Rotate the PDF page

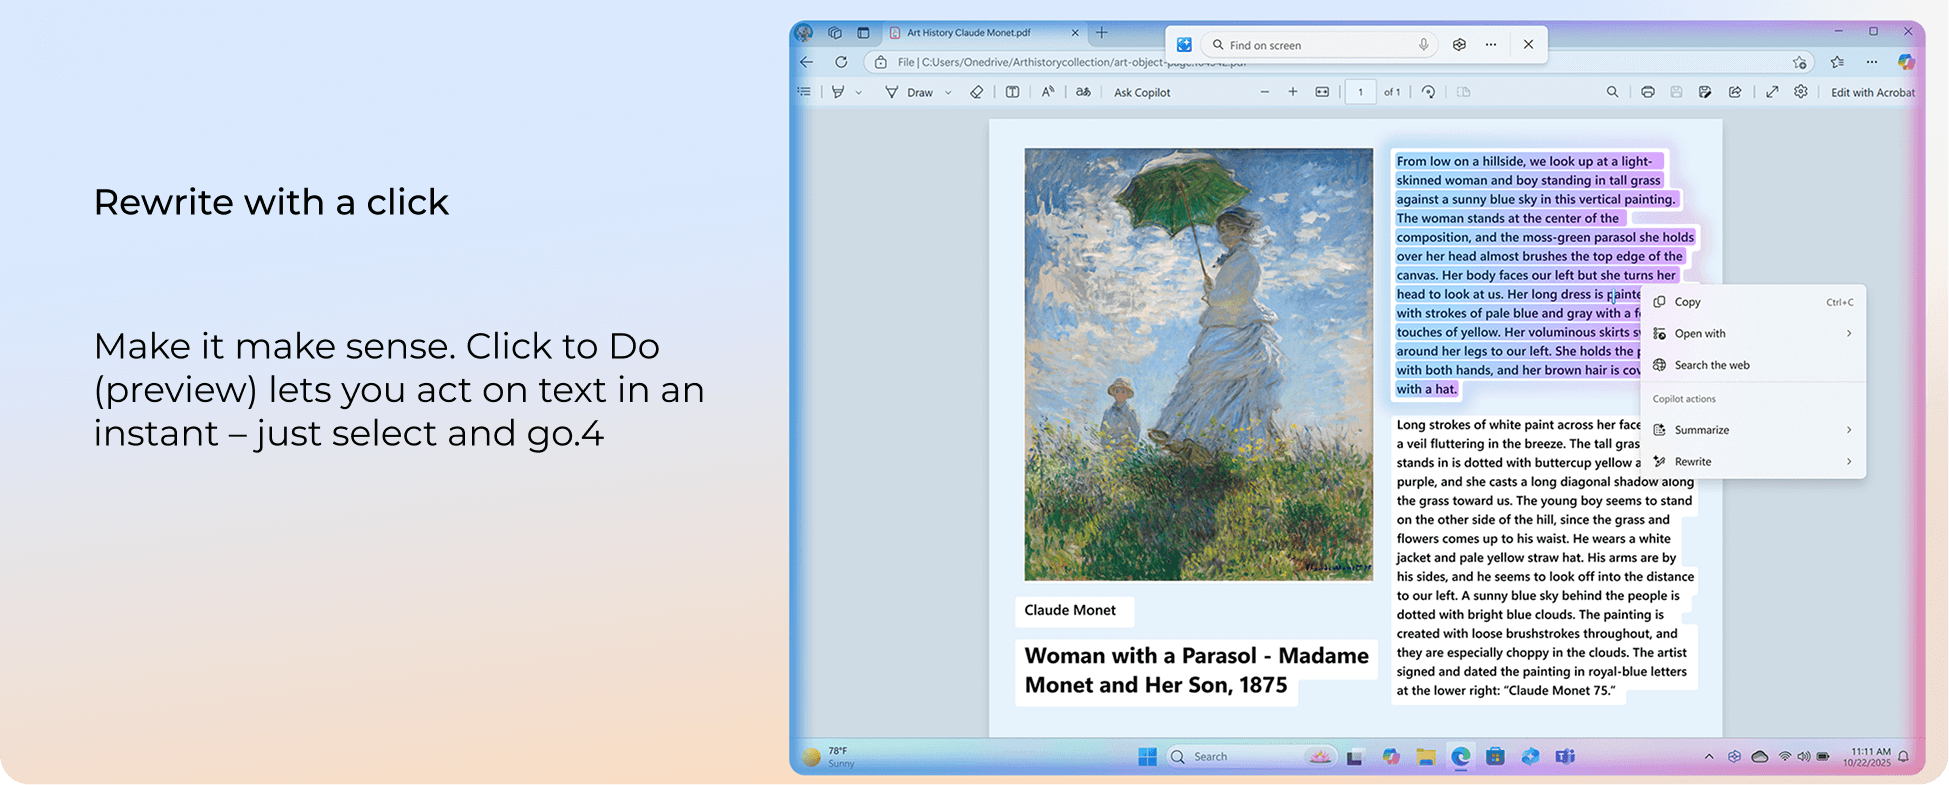1428,92
